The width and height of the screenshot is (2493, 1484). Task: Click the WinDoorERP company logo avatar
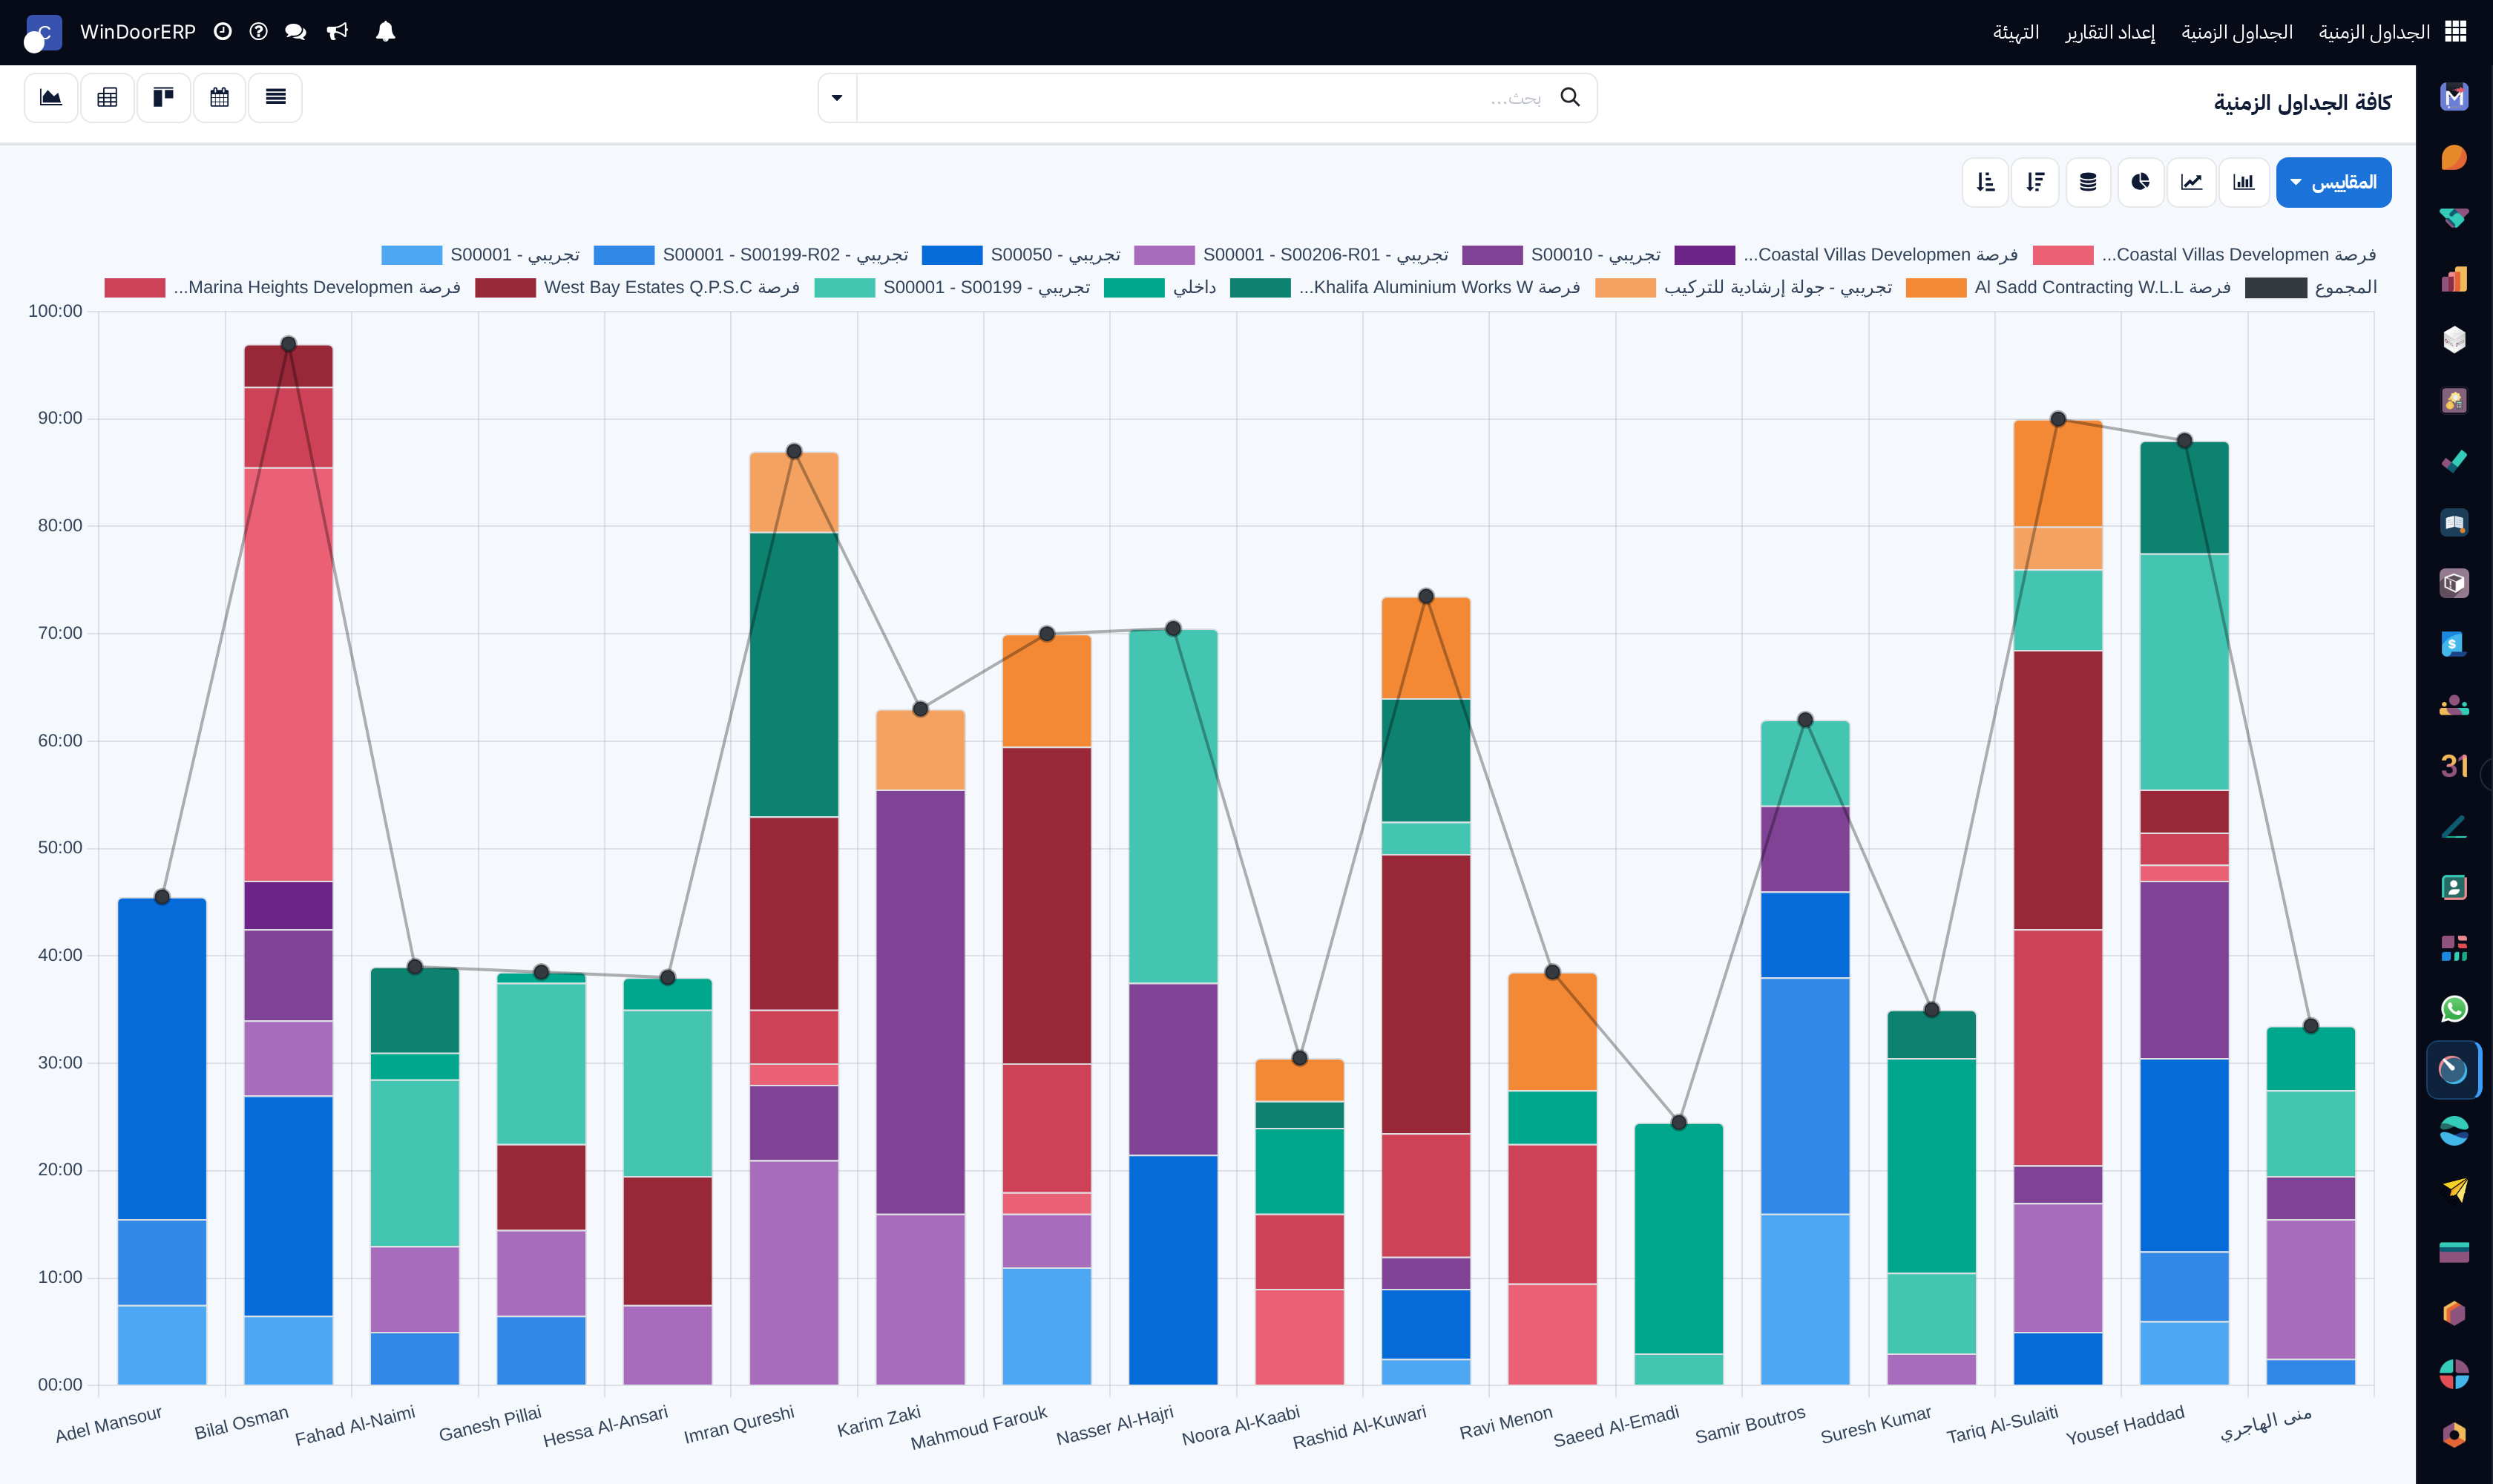tap(43, 33)
